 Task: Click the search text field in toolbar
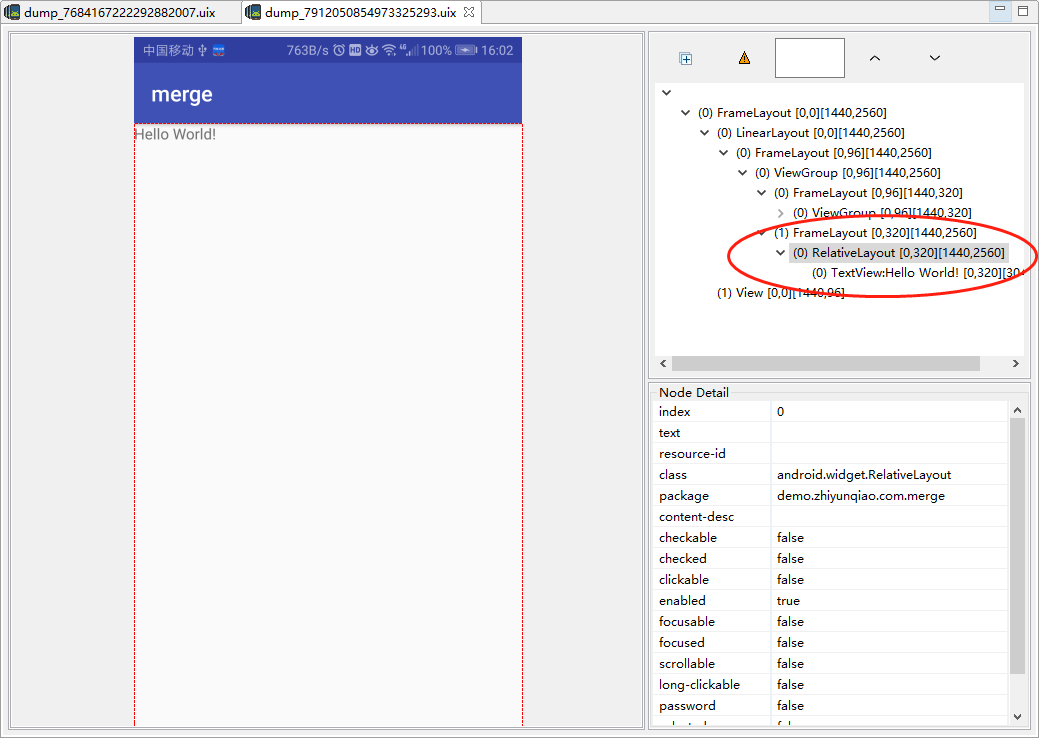810,58
